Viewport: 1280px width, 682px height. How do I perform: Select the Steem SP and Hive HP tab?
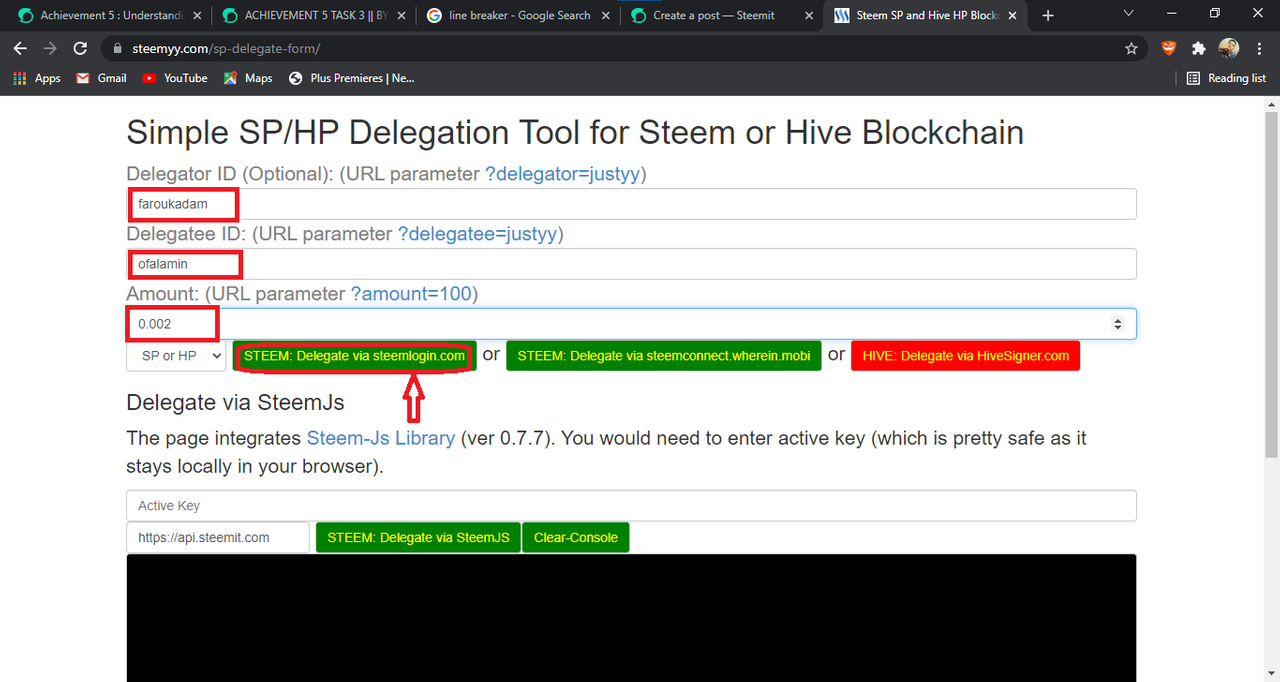click(x=925, y=15)
